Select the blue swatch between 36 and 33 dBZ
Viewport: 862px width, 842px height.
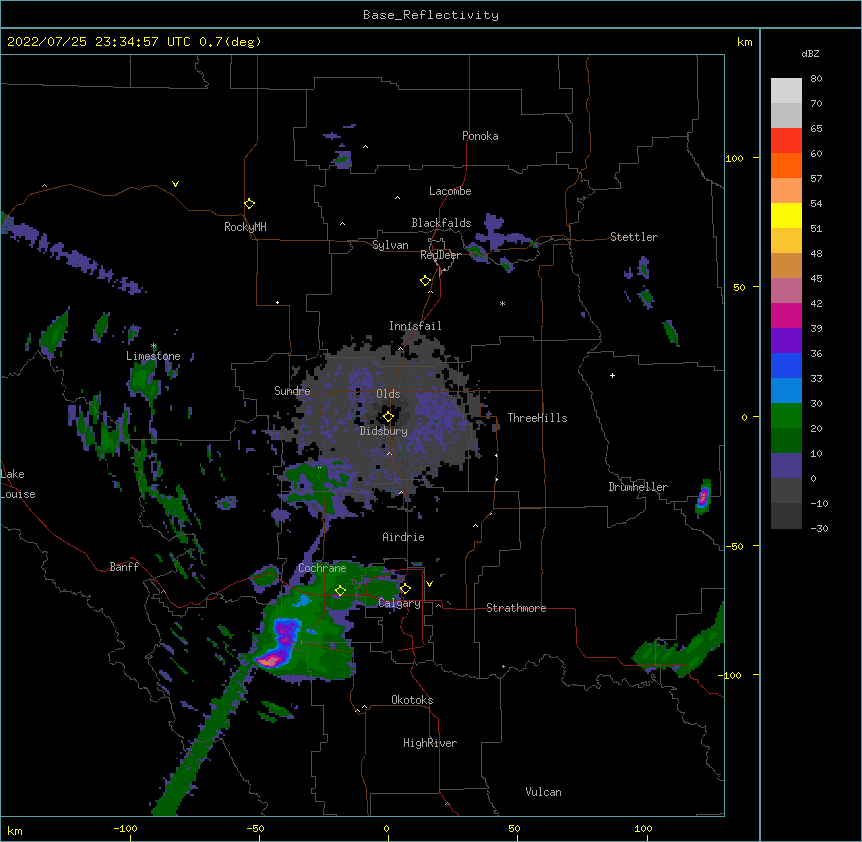click(786, 365)
